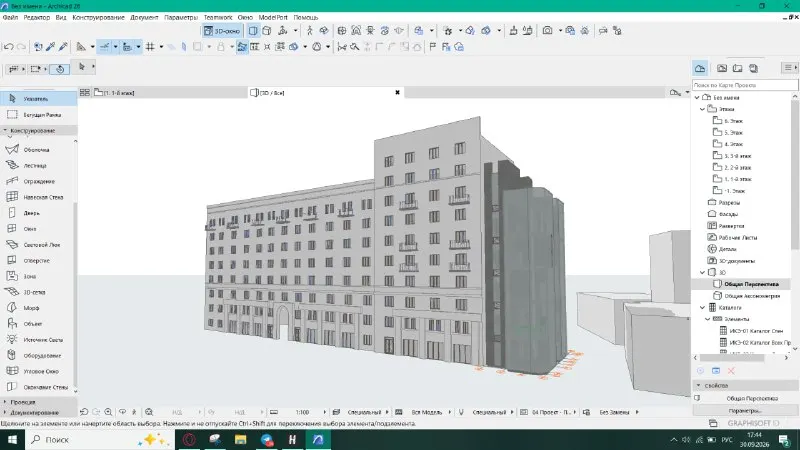
Task: Toggle the highlighted perspective view icon
Action: [253, 31]
